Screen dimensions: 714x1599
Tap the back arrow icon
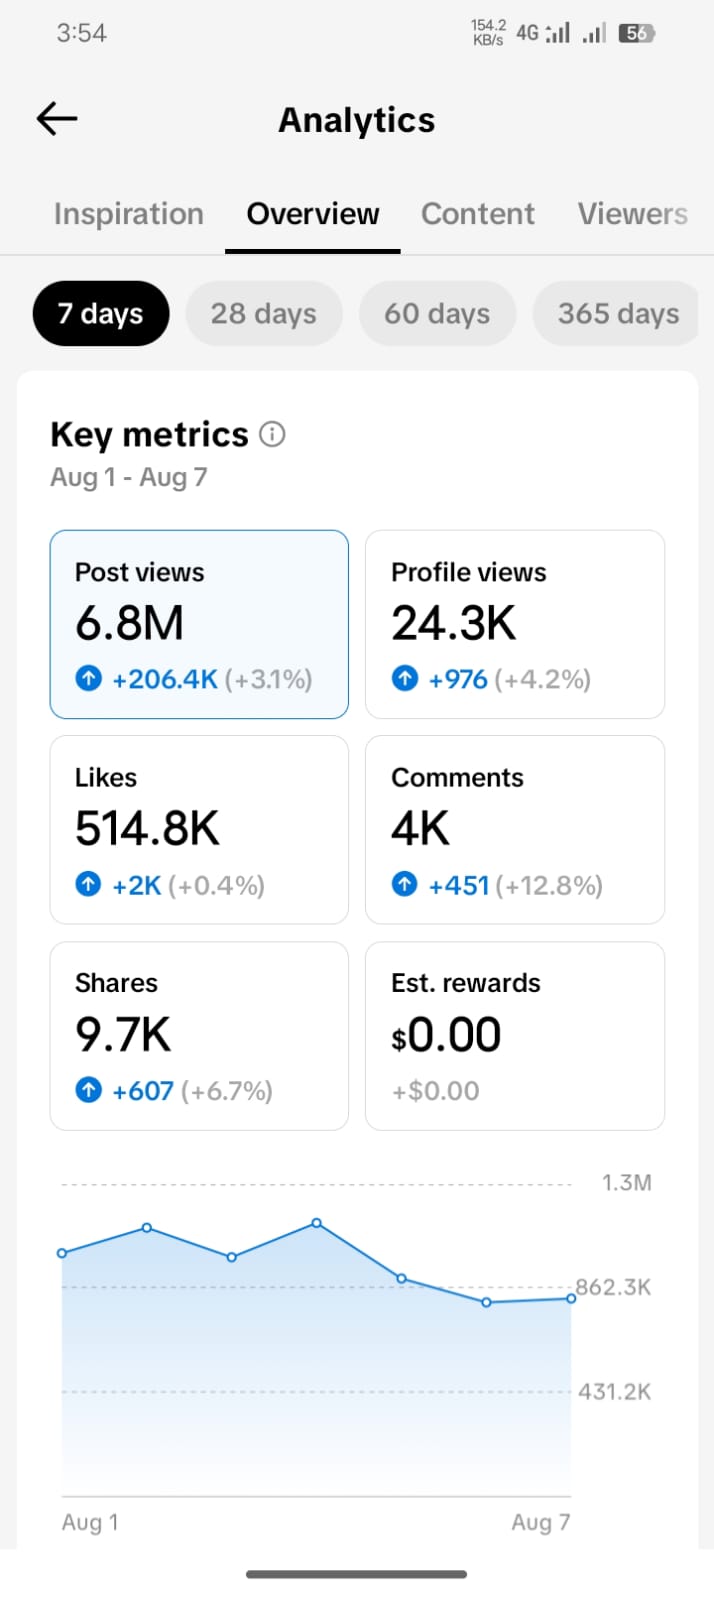[x=57, y=119]
